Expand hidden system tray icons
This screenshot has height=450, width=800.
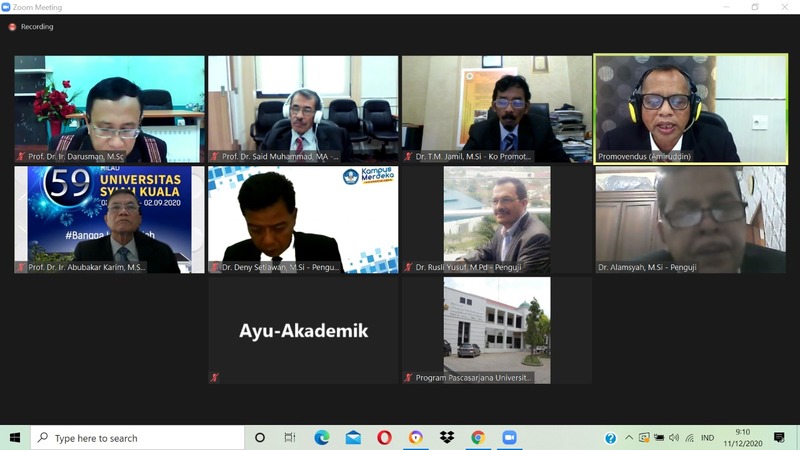pos(629,438)
